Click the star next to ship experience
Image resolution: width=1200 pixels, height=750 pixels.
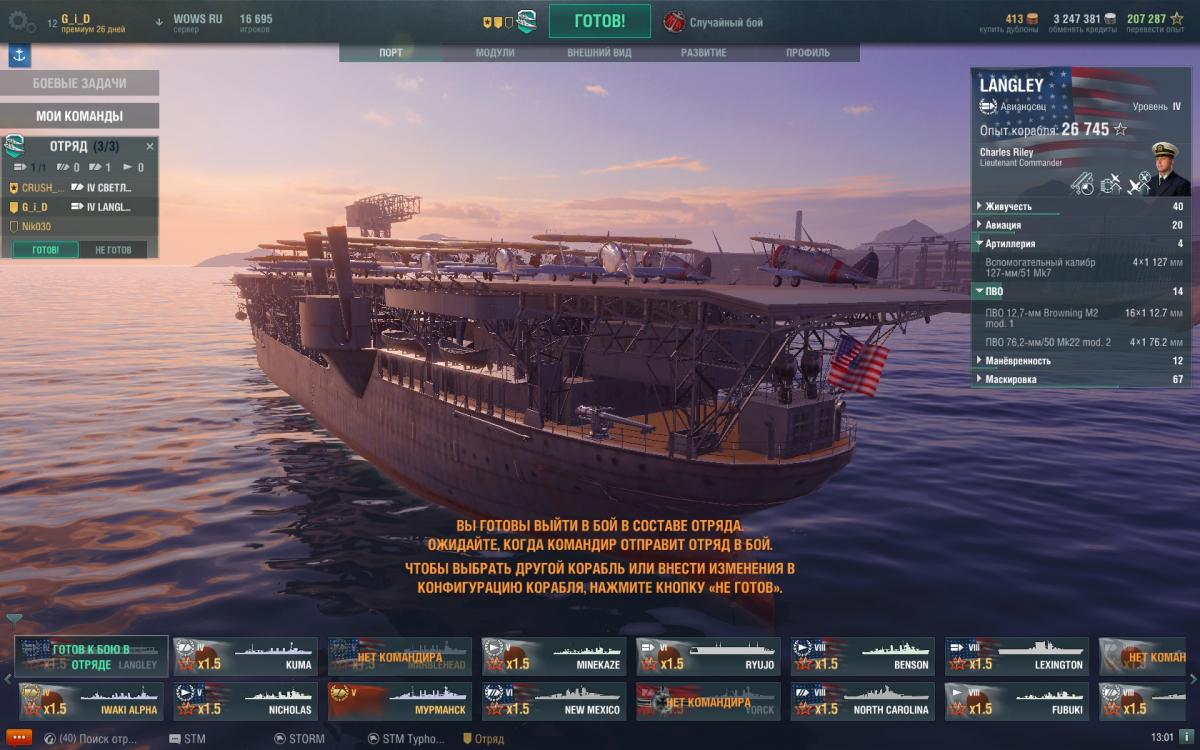1120,129
